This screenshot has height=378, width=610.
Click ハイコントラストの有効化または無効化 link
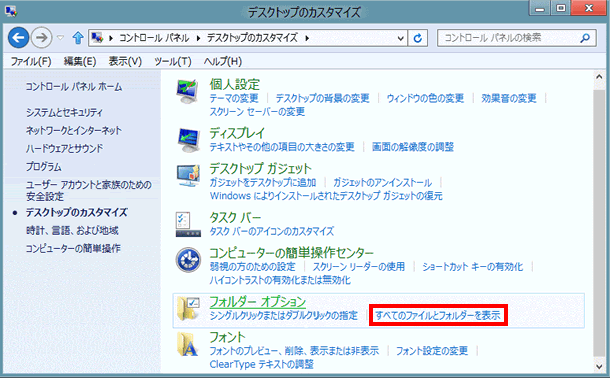[x=280, y=280]
